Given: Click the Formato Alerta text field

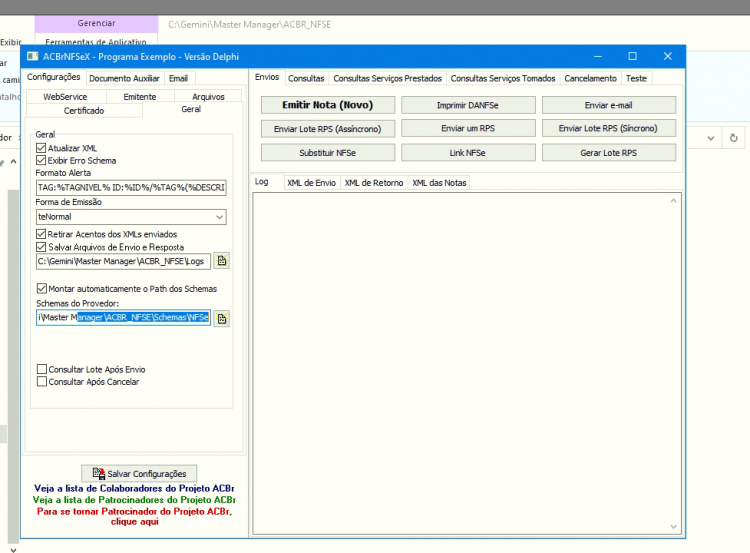Looking at the screenshot, I should [131, 188].
